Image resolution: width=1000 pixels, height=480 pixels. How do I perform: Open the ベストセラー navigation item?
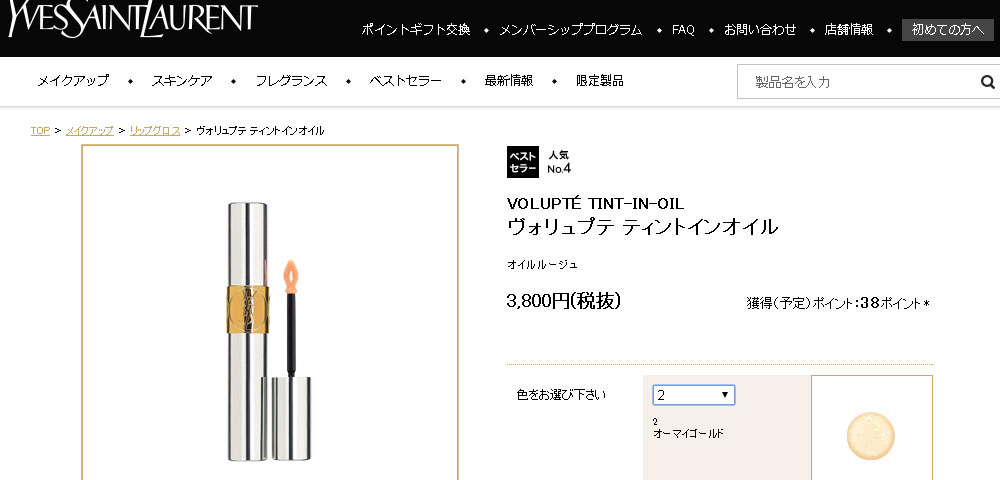[405, 81]
